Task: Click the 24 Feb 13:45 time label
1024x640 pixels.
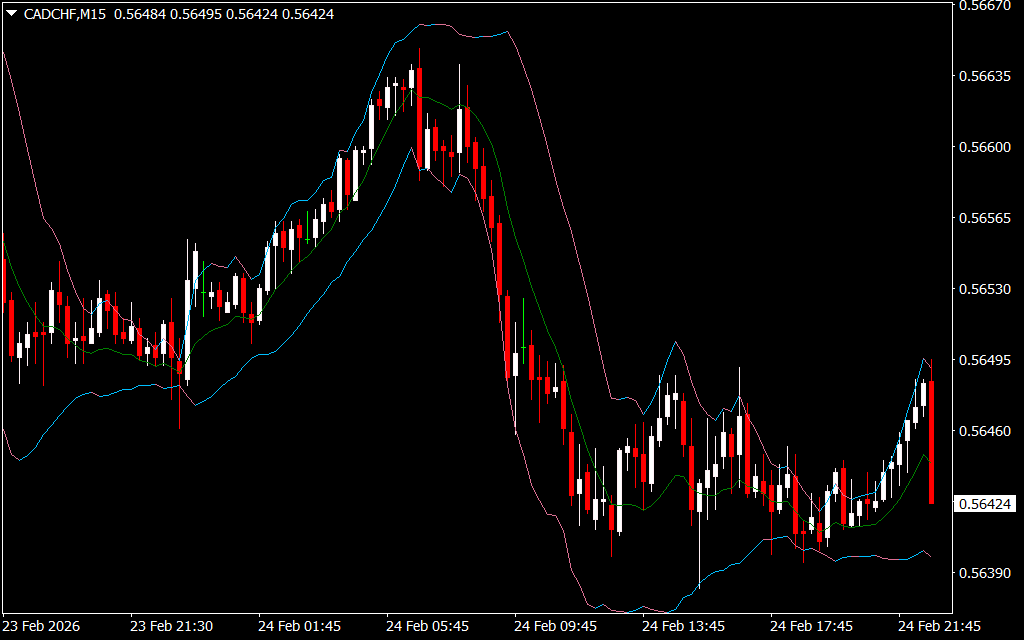Action: click(x=683, y=626)
